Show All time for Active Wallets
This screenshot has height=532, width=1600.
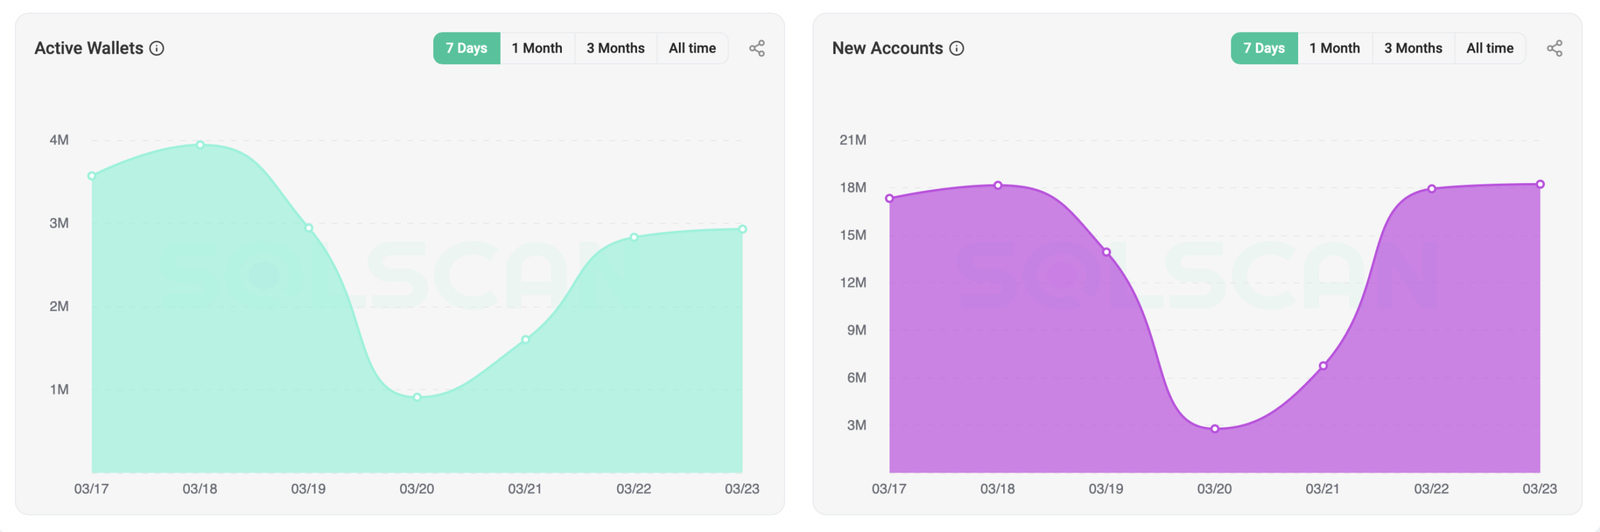[692, 48]
